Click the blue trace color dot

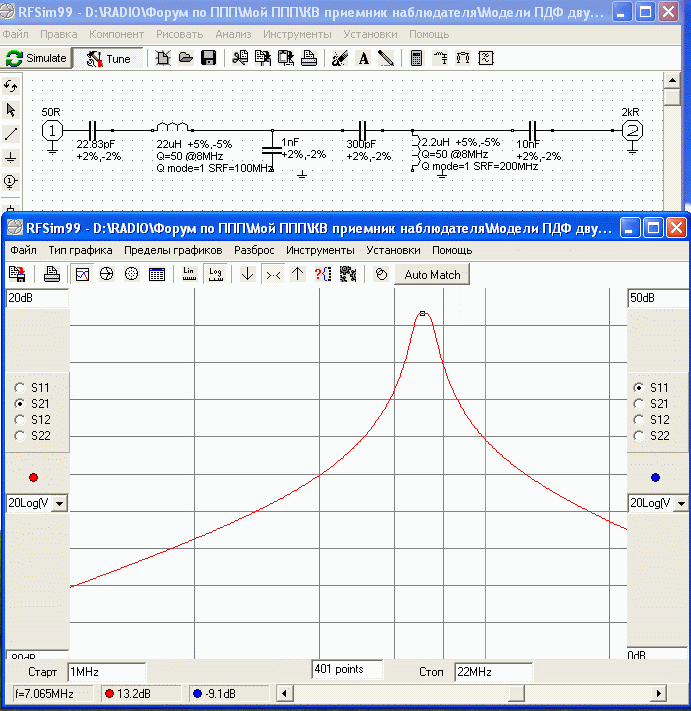(x=655, y=477)
